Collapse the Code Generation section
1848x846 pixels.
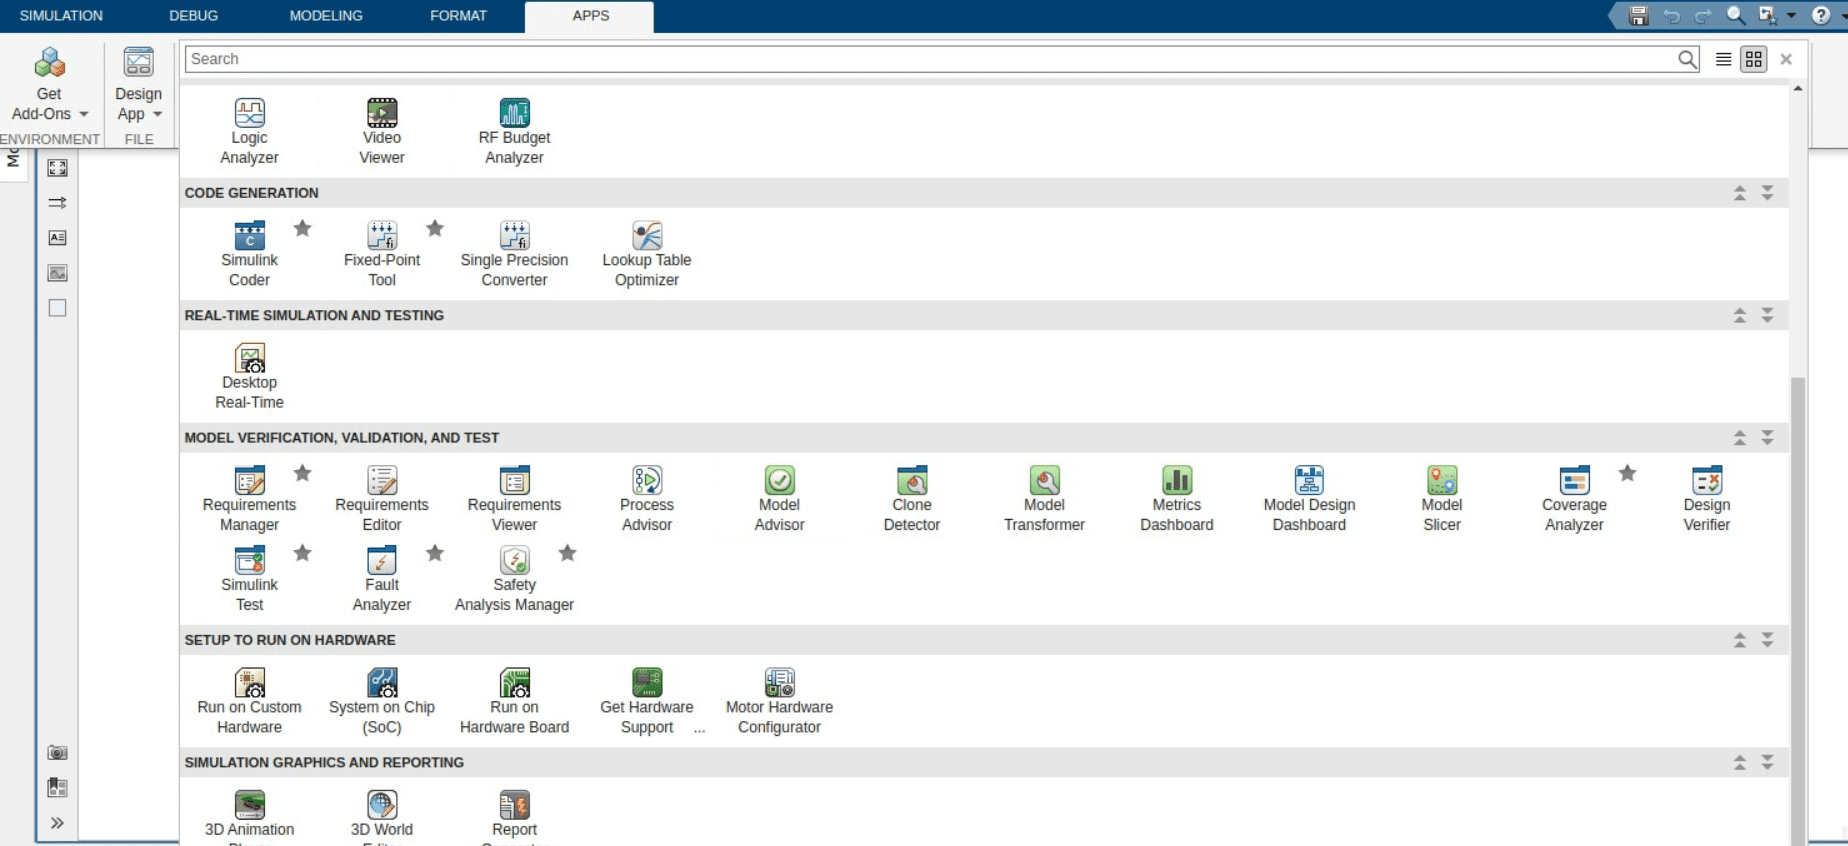click(1739, 193)
